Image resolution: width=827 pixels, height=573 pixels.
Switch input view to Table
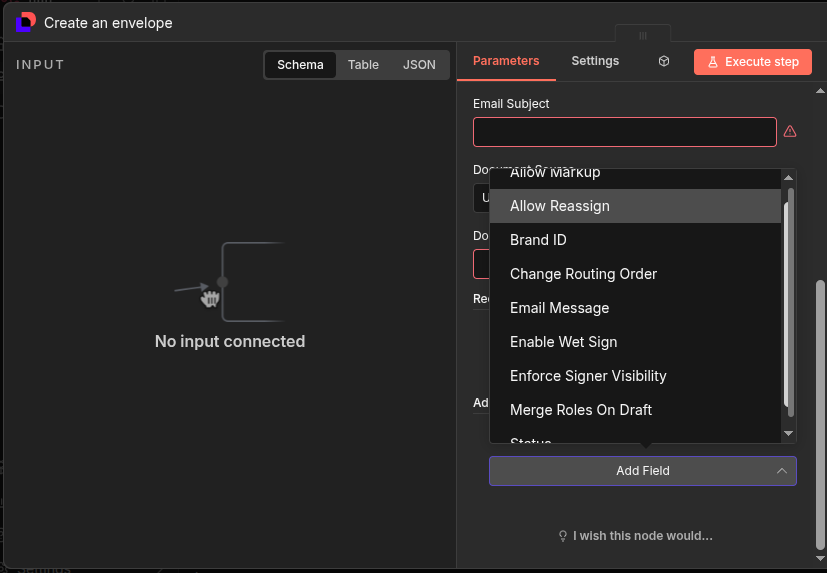click(363, 65)
